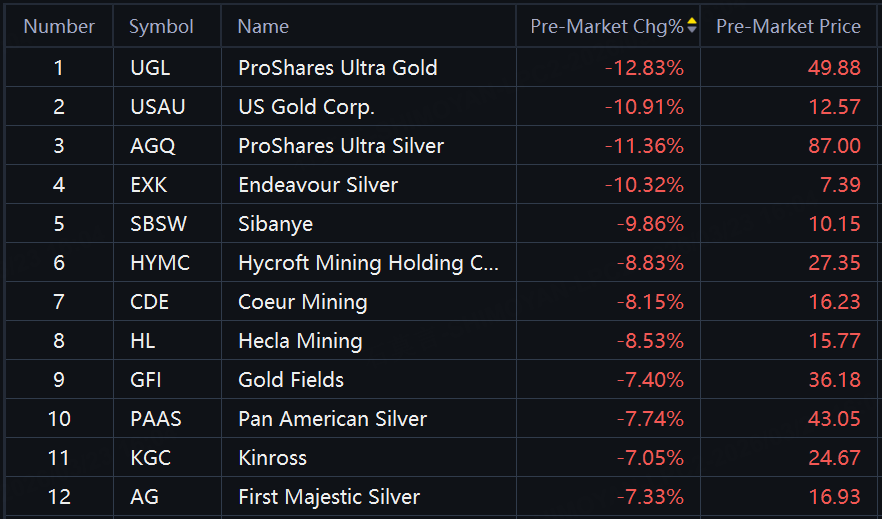Select the -11.36% change for AGQ
Viewport: 882px width, 519px height.
point(644,146)
